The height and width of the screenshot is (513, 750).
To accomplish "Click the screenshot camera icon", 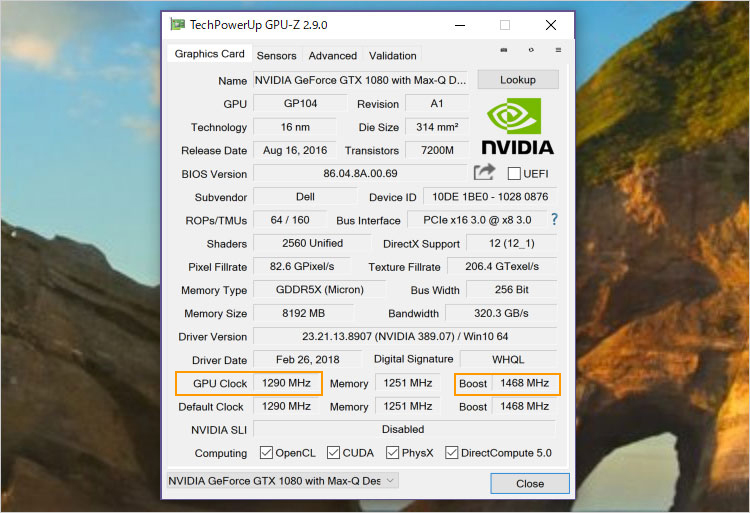I will [504, 50].
